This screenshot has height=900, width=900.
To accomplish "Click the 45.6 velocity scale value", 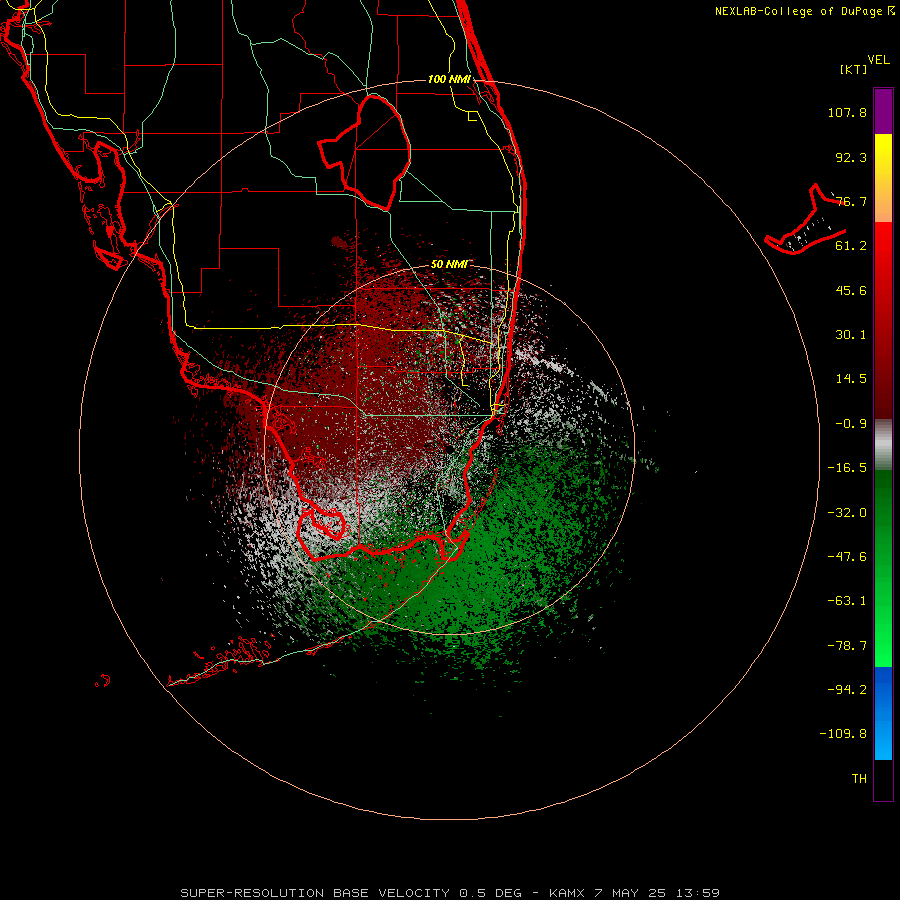I will 851,290.
